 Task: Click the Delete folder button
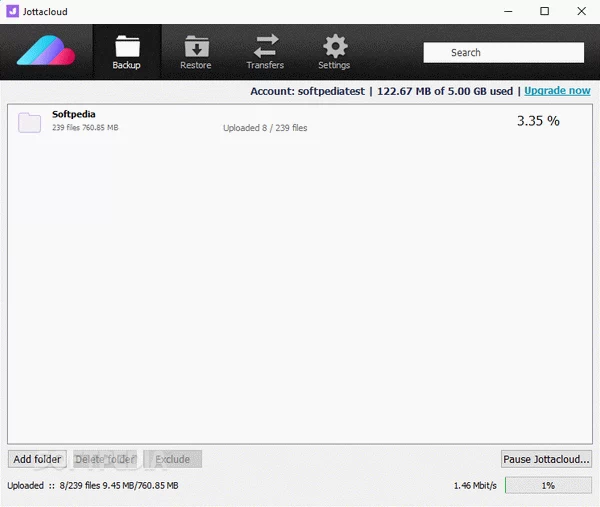(105, 459)
